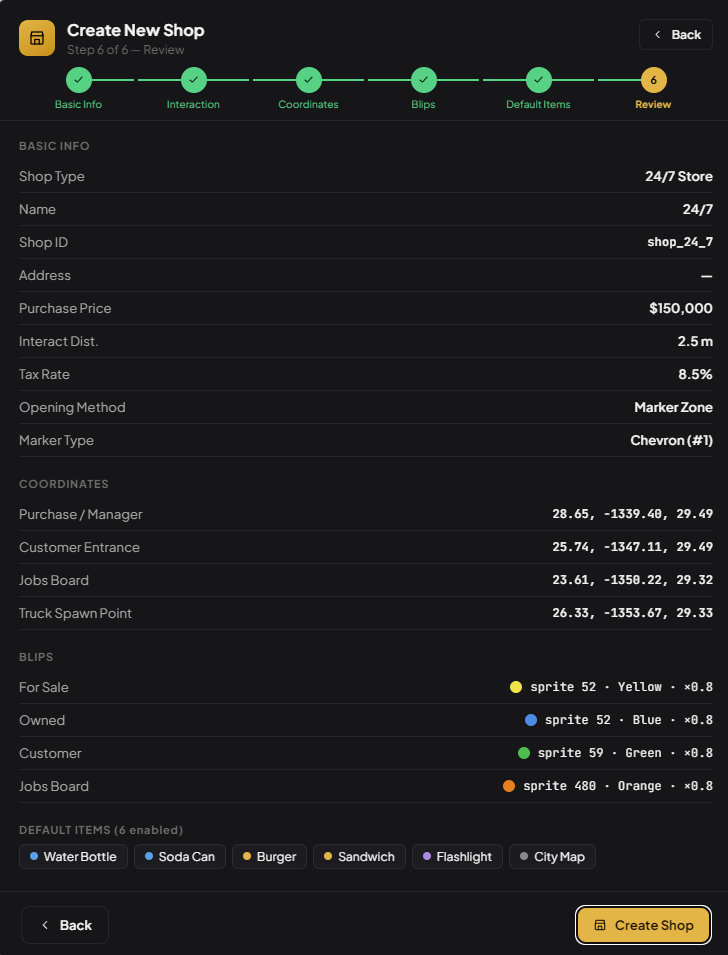Screen dimensions: 728x955
Task: Click the yellow shop icon in header
Action: 37,38
